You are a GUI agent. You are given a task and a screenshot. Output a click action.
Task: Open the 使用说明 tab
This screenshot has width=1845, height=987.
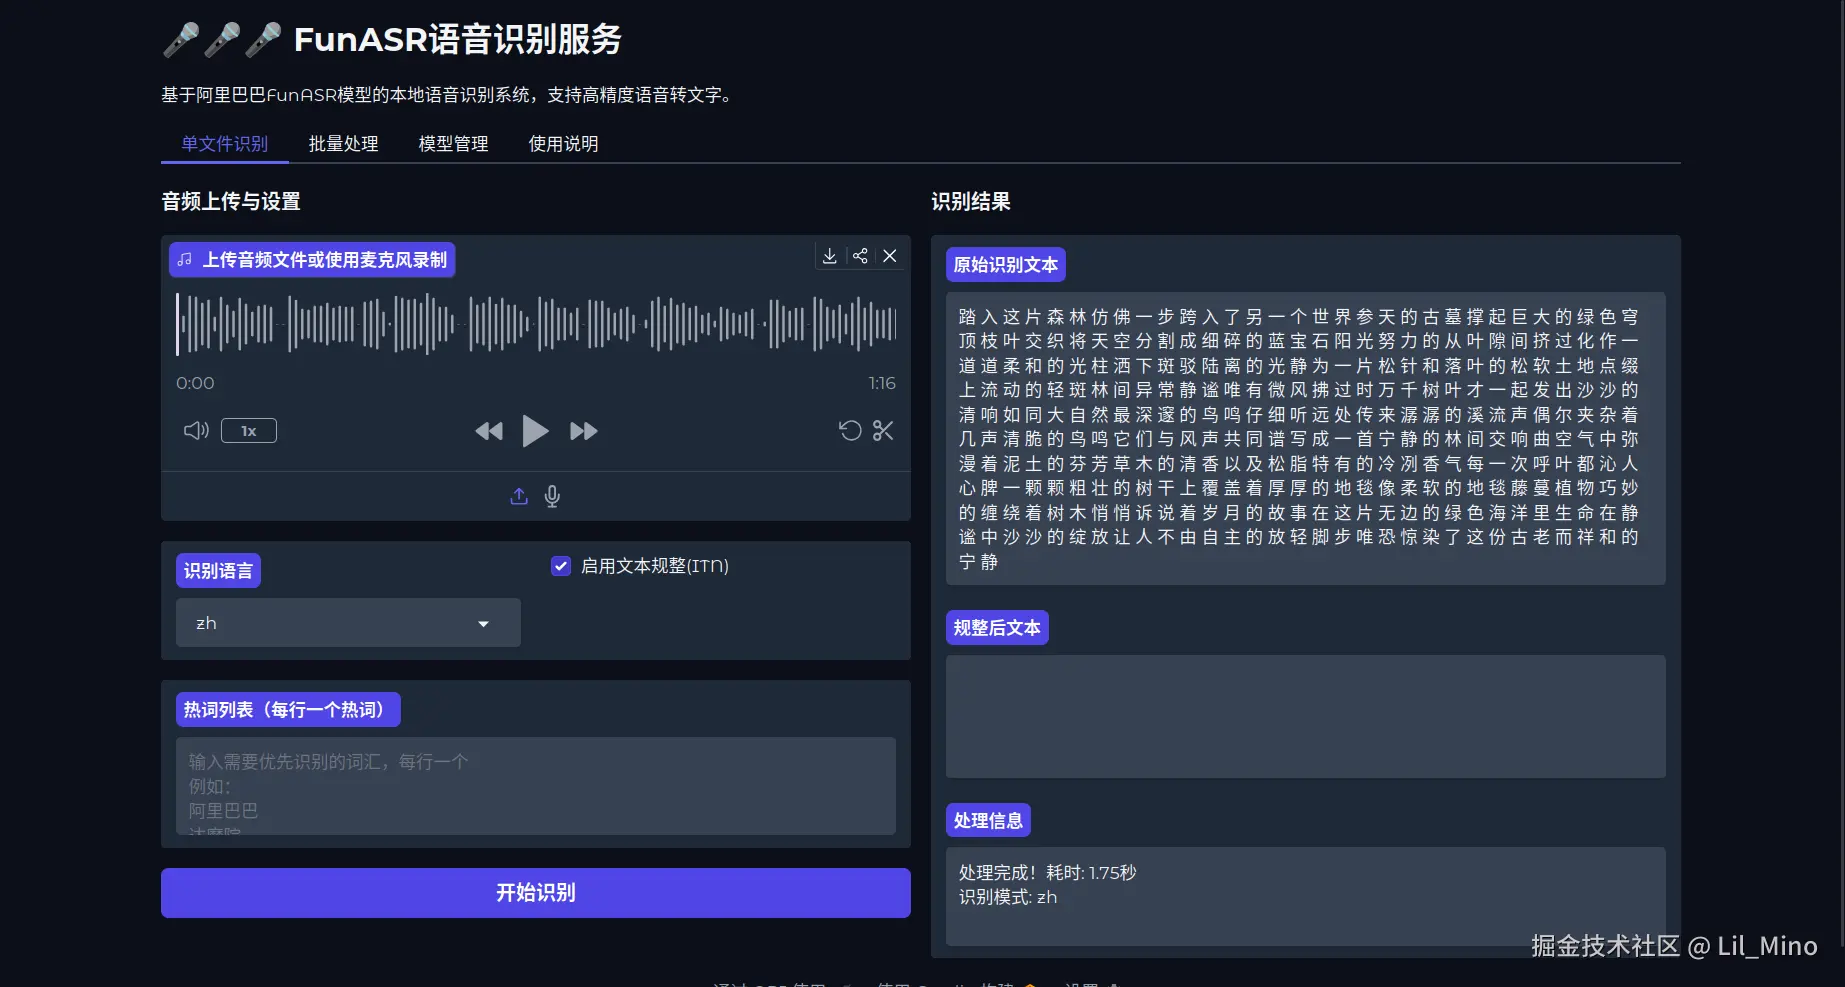click(564, 144)
